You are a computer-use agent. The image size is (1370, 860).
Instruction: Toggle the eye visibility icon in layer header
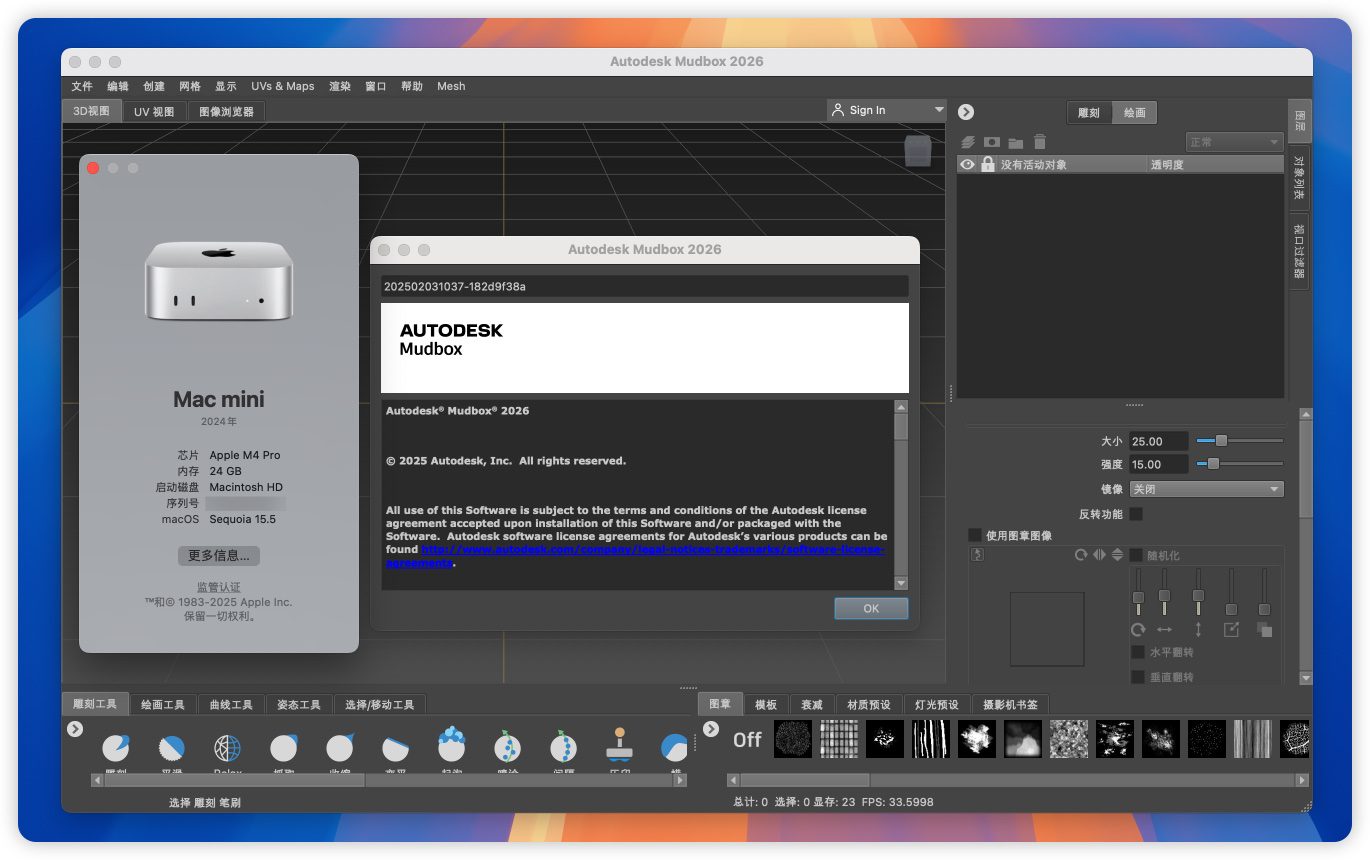967,164
